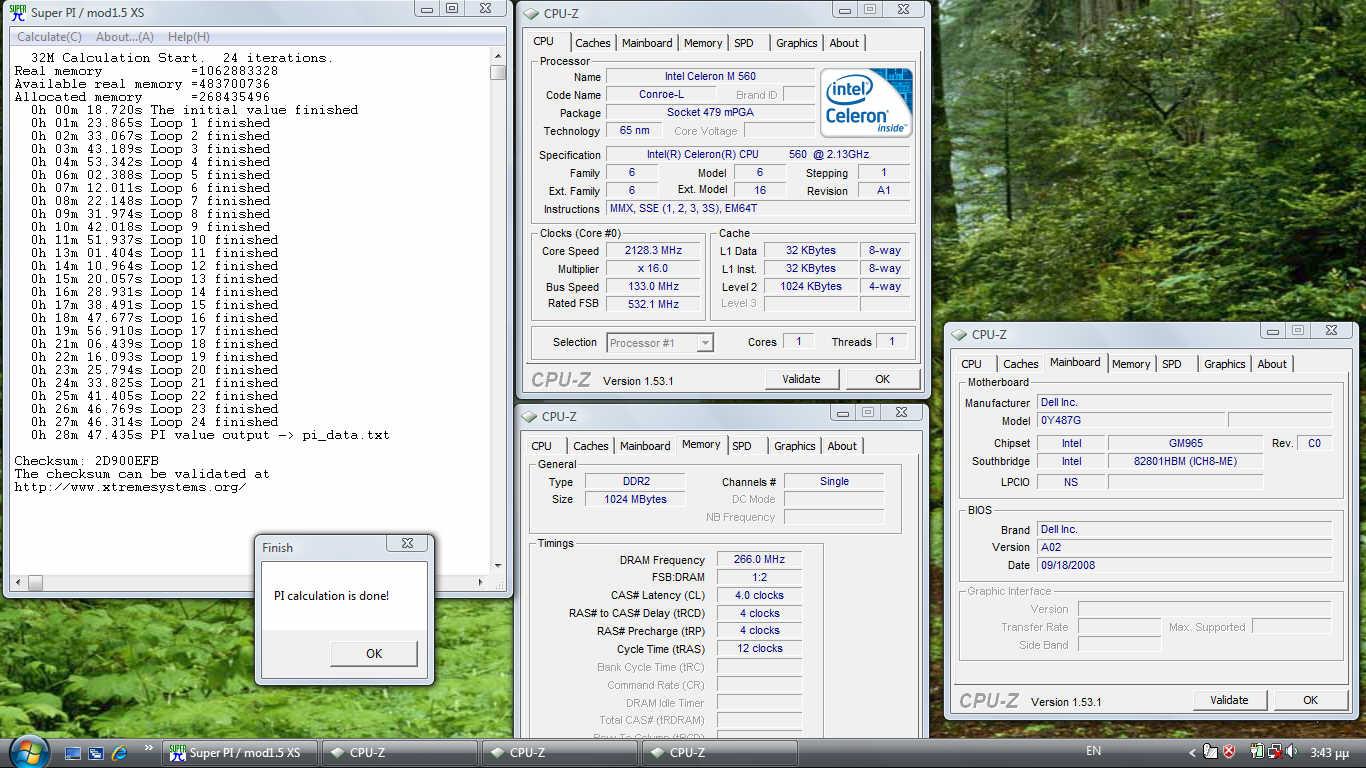This screenshot has height=768, width=1366.
Task: Click the xtremesystems.org URL text in Super PI
Action: [x=130, y=487]
